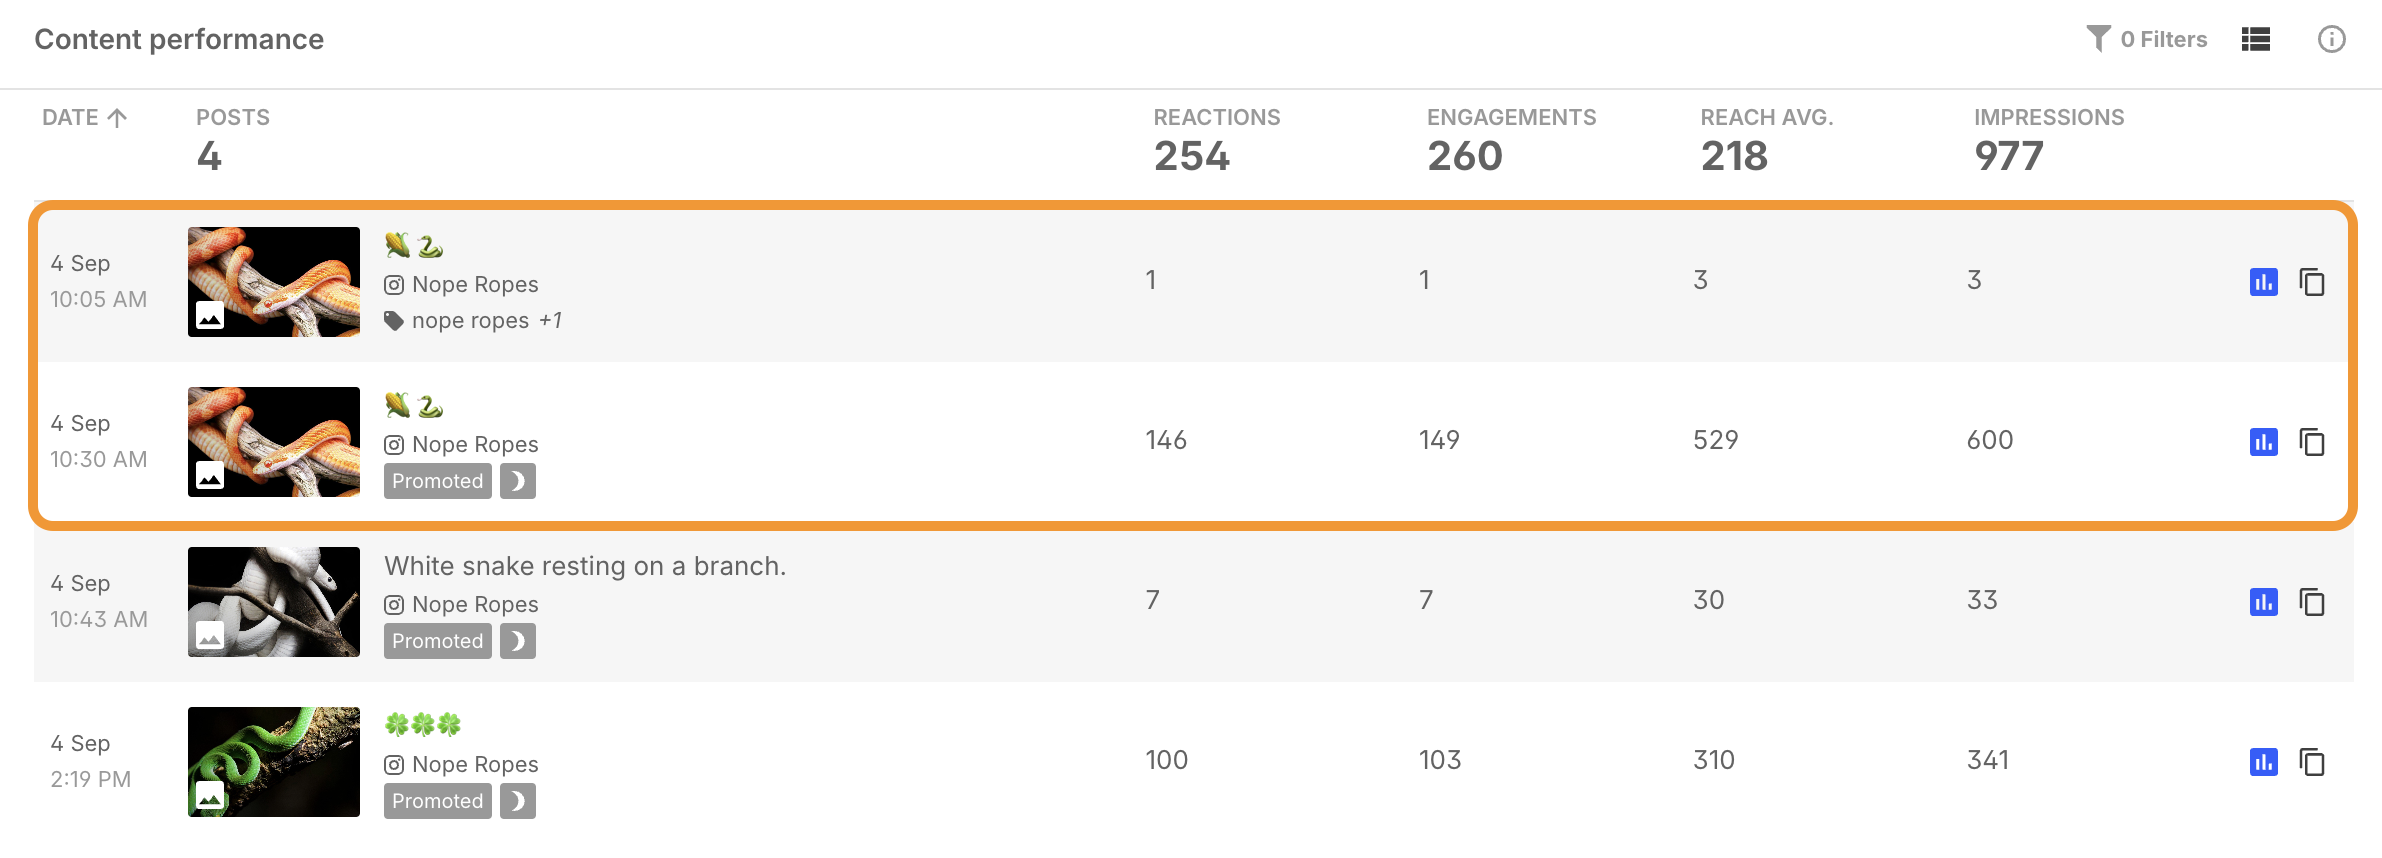View stats chart for 10:05 AM post
This screenshot has height=858, width=2382.
[x=2264, y=282]
